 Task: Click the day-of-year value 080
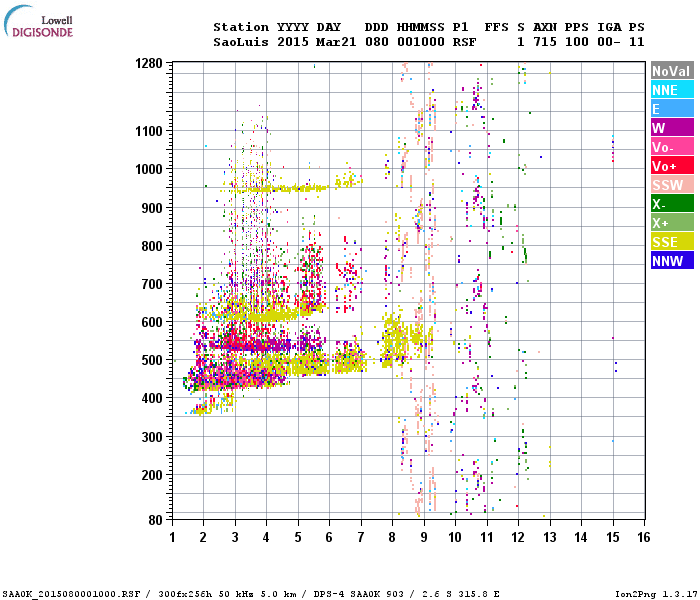(x=377, y=42)
